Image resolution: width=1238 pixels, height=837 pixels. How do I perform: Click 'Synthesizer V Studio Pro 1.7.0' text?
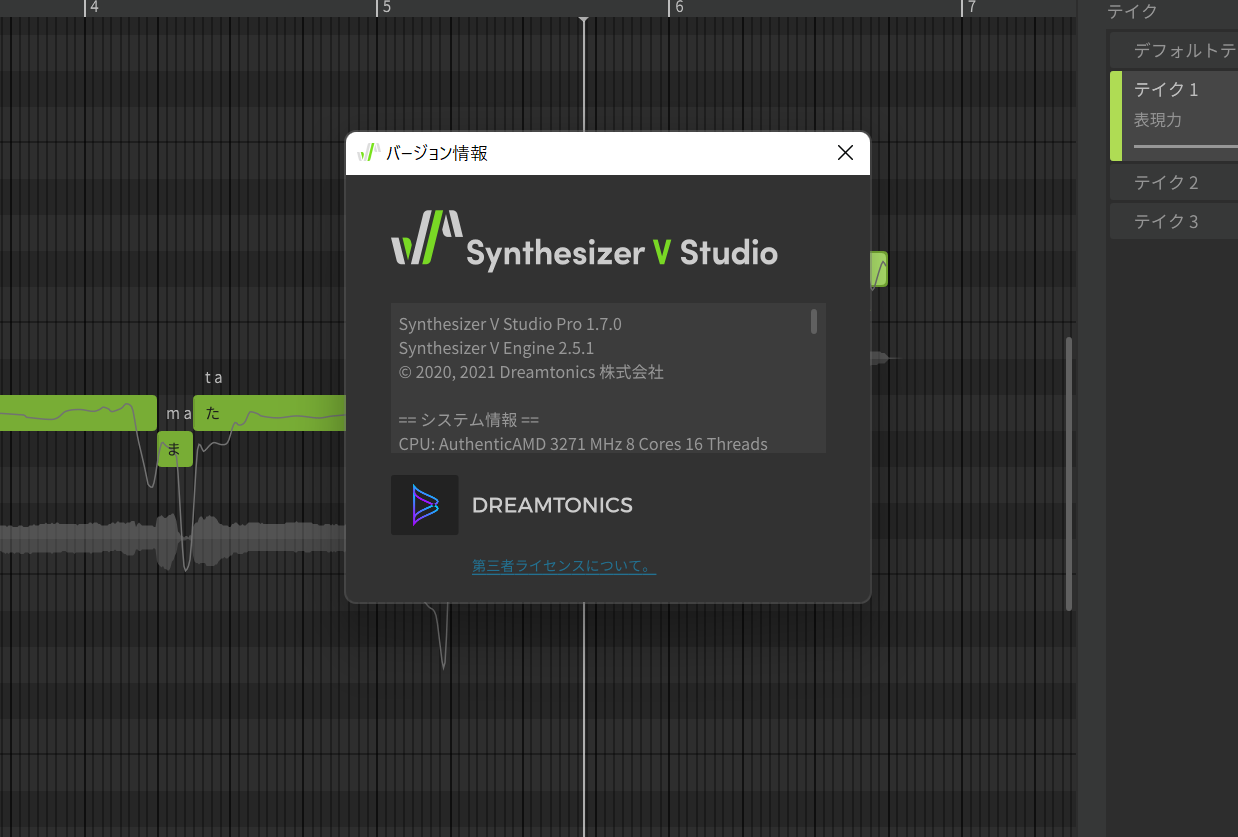510,324
